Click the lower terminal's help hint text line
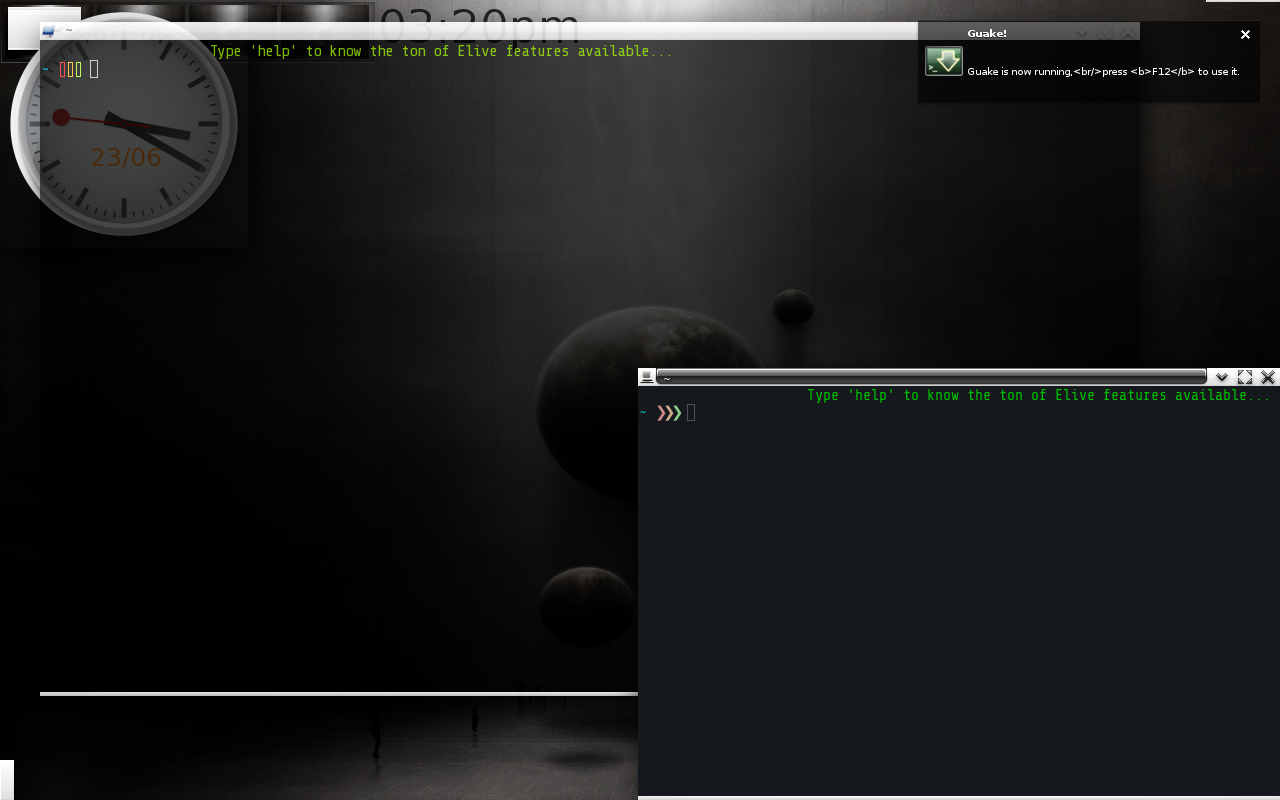The image size is (1280, 800). (x=1039, y=395)
